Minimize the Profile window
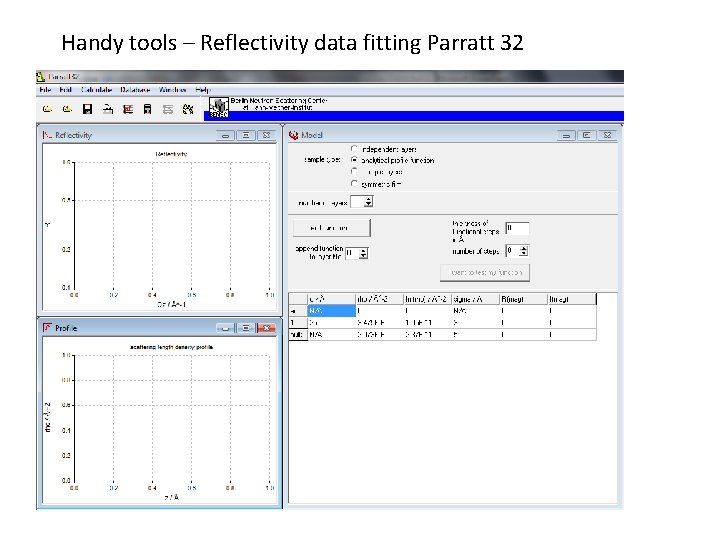 coord(225,328)
